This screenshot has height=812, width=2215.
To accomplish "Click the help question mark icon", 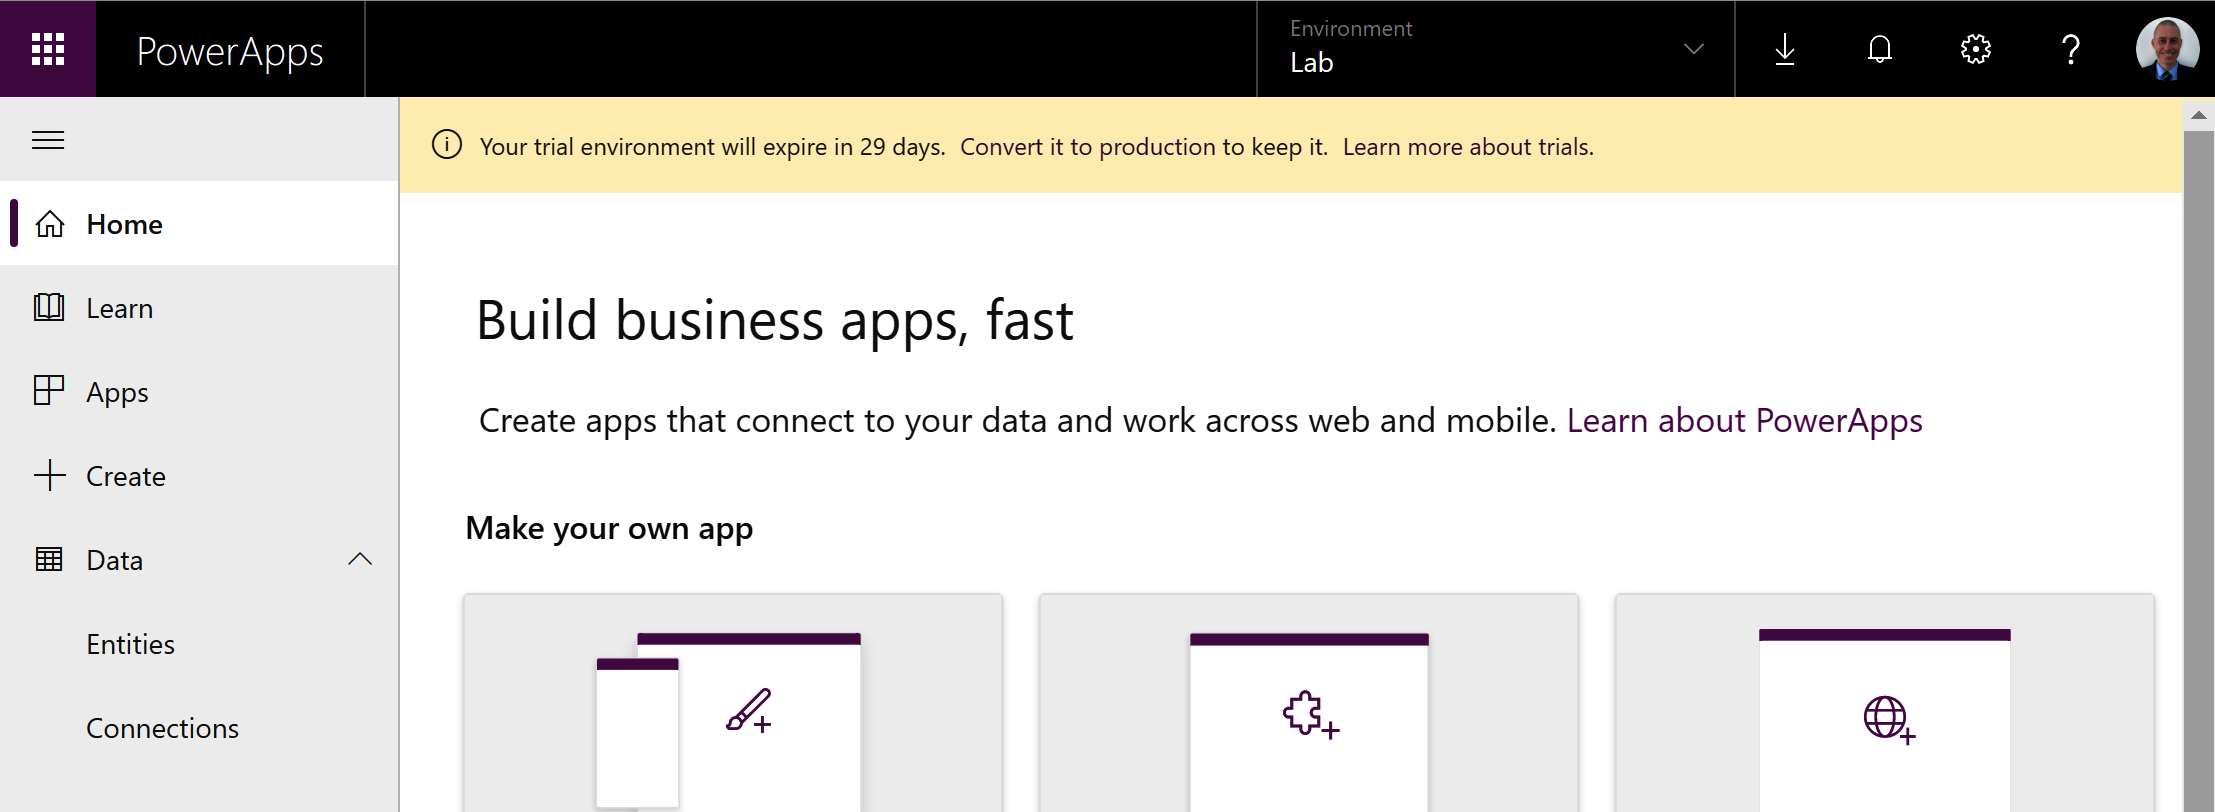I will 2071,49.
